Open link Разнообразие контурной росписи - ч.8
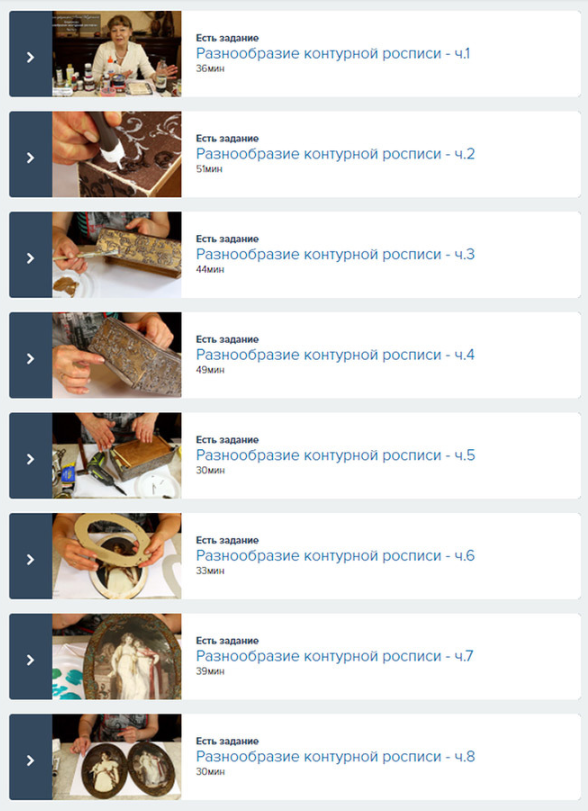 (x=335, y=756)
